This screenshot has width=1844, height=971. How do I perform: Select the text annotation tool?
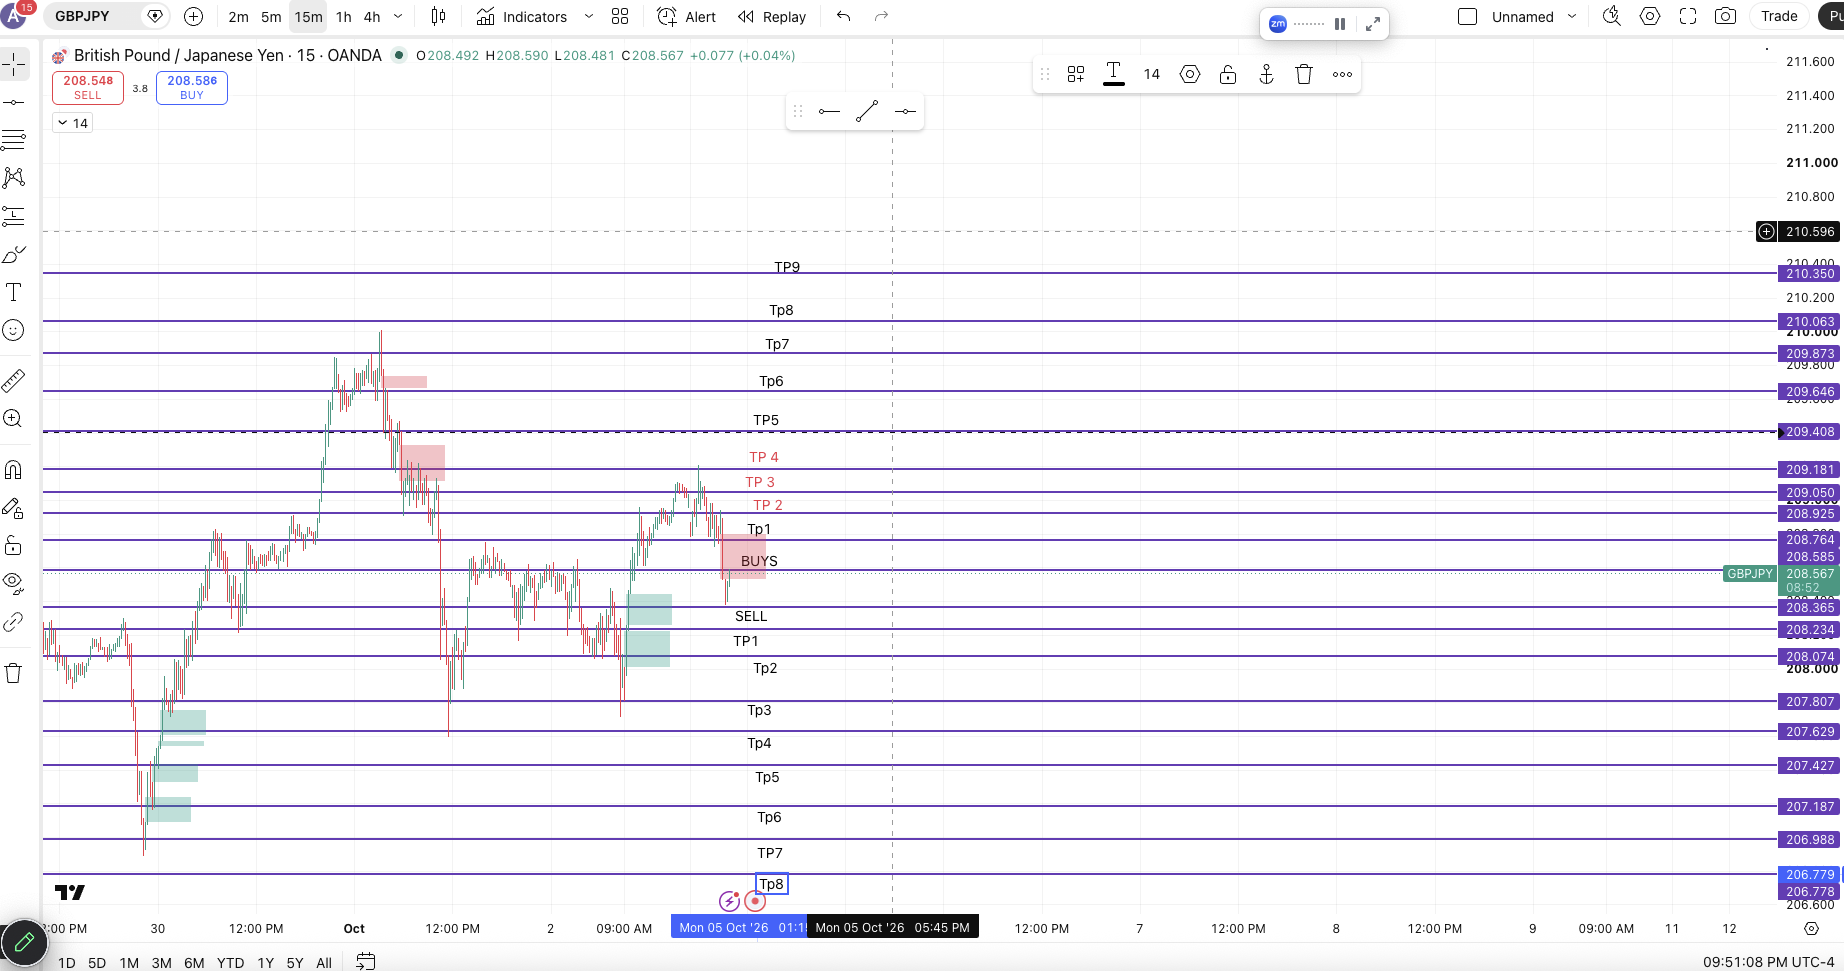click(x=14, y=292)
